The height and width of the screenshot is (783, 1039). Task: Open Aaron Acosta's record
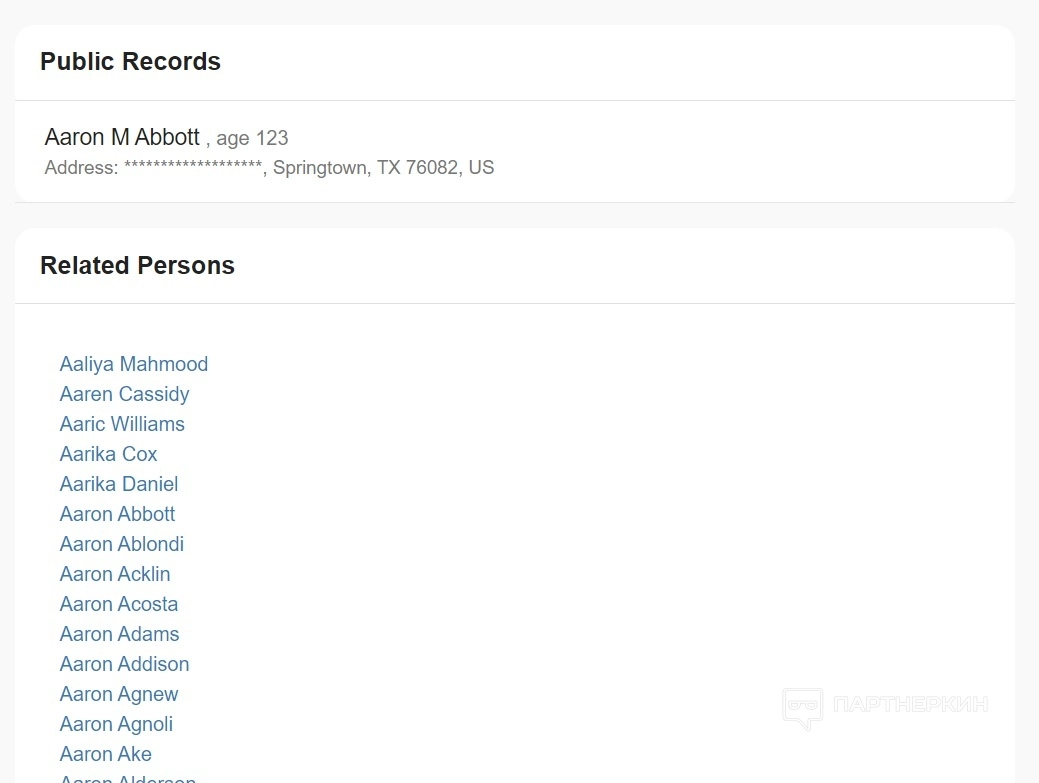point(118,604)
